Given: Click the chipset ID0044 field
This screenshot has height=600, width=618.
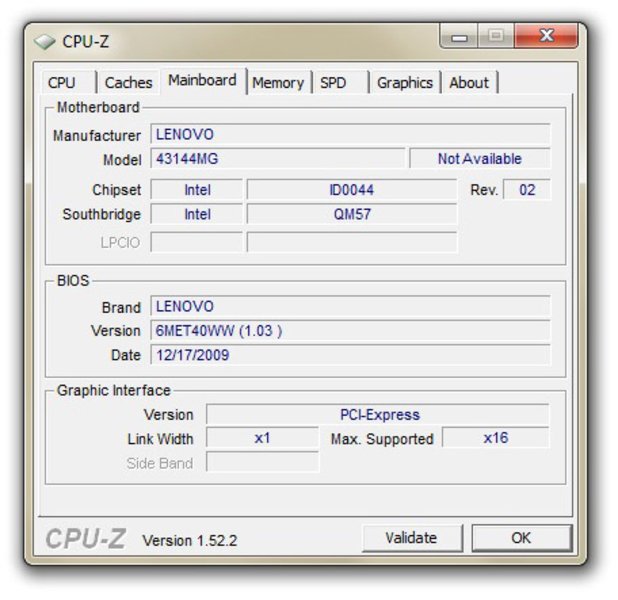Looking at the screenshot, I should pos(352,190).
